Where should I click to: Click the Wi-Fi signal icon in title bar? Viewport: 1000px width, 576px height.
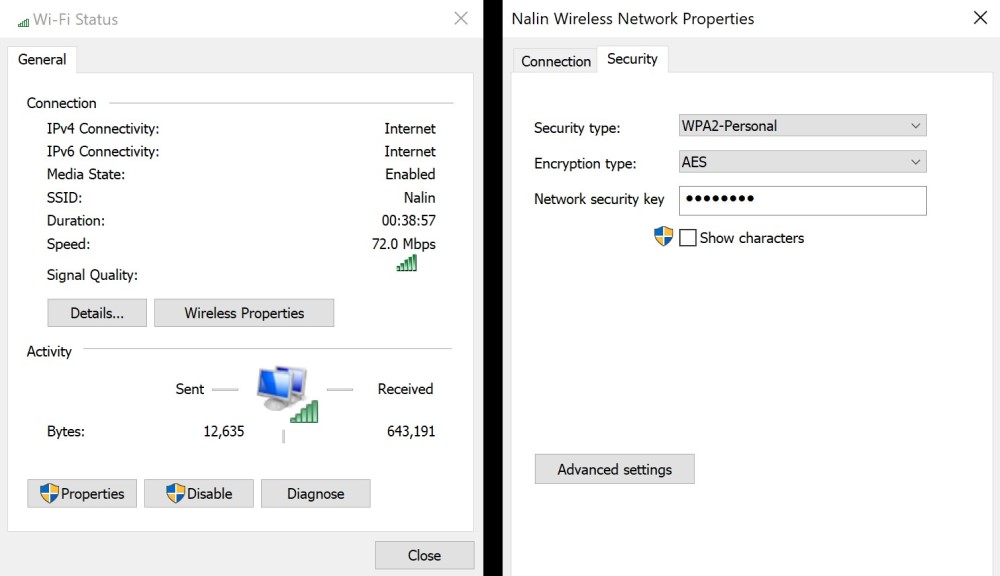point(23,21)
